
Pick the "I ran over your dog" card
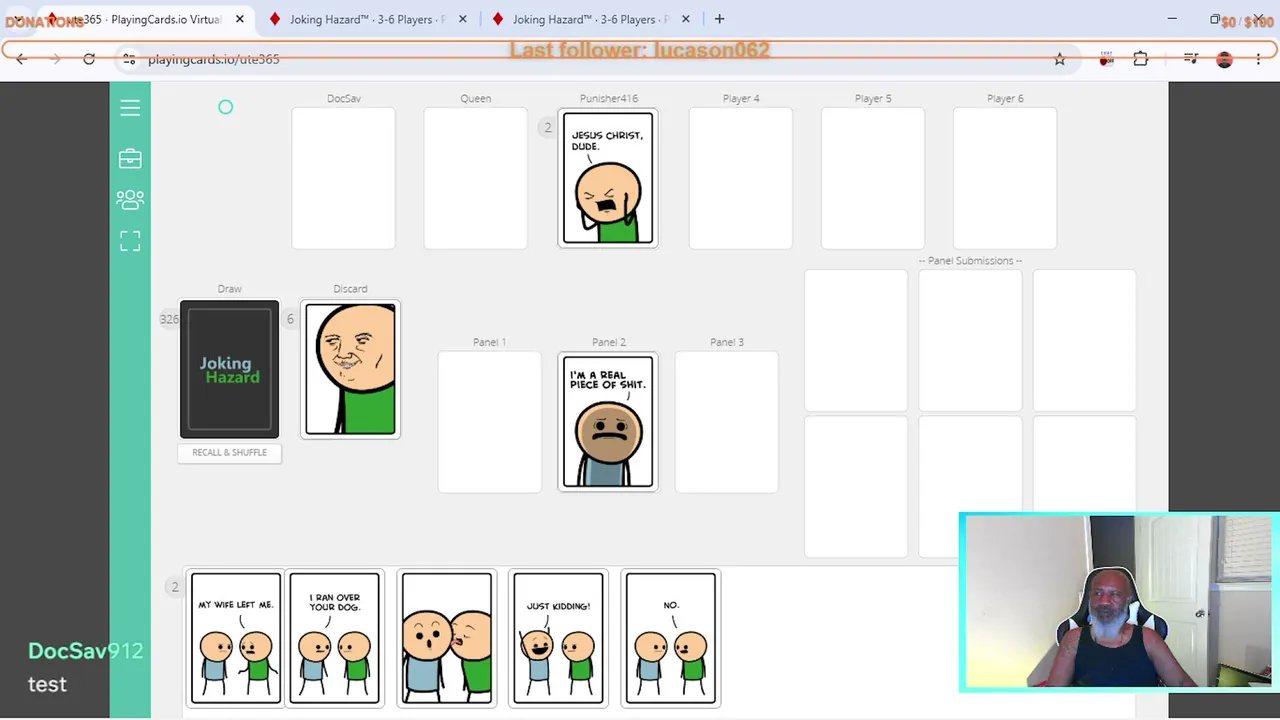pyautogui.click(x=335, y=638)
